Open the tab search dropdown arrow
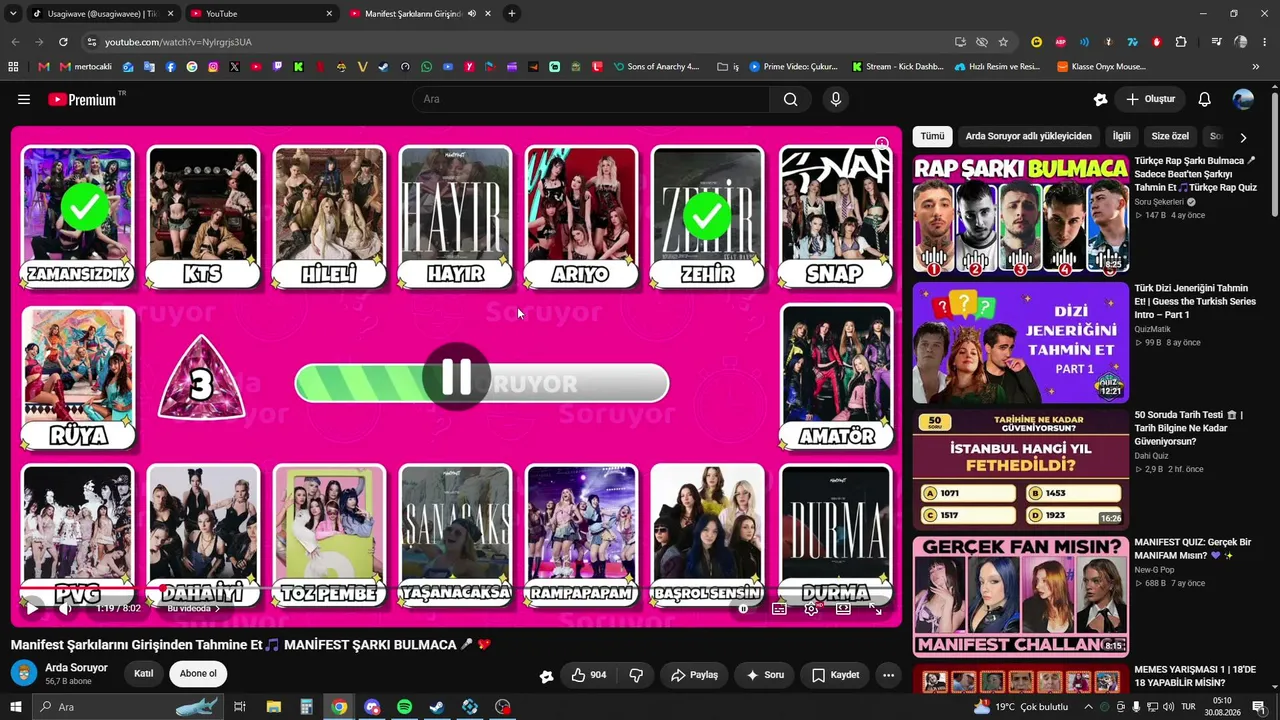Viewport: 1280px width, 720px height. coord(13,14)
